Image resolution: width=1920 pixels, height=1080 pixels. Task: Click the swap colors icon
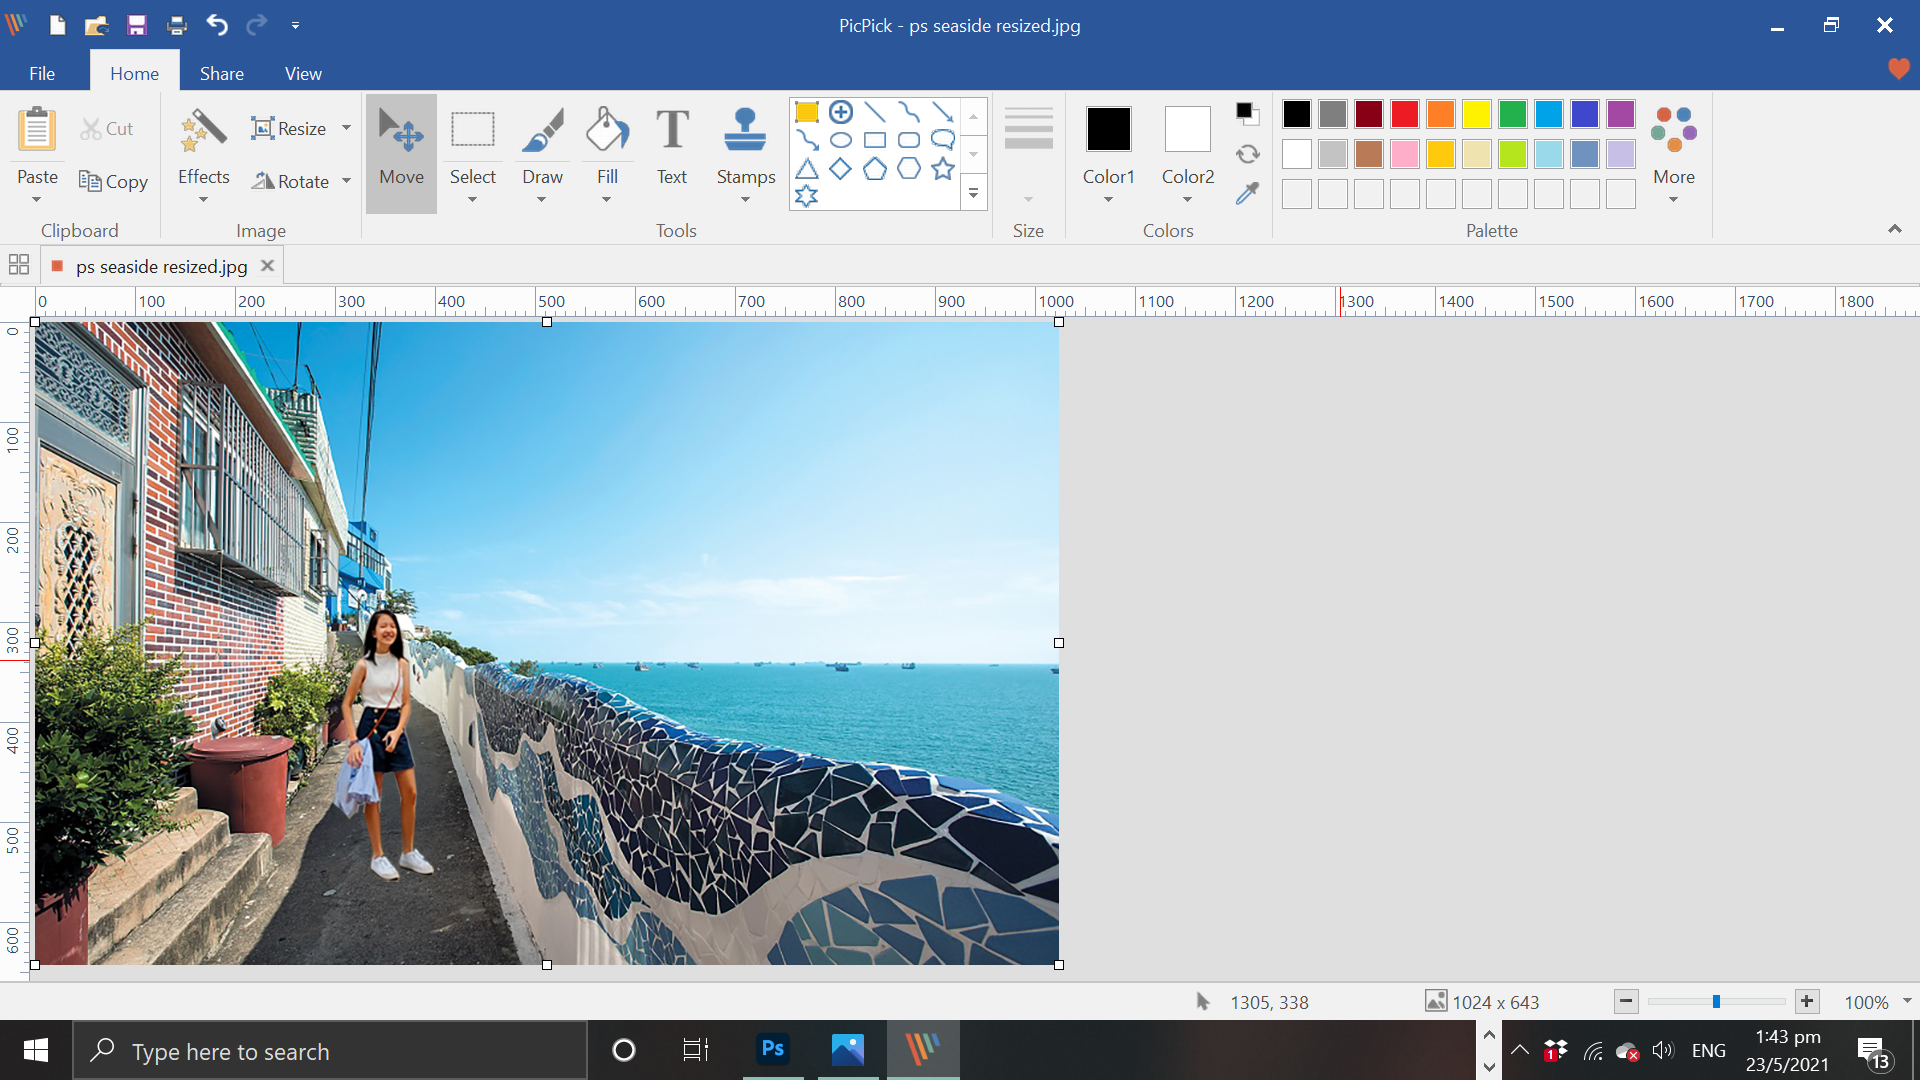click(x=1247, y=154)
